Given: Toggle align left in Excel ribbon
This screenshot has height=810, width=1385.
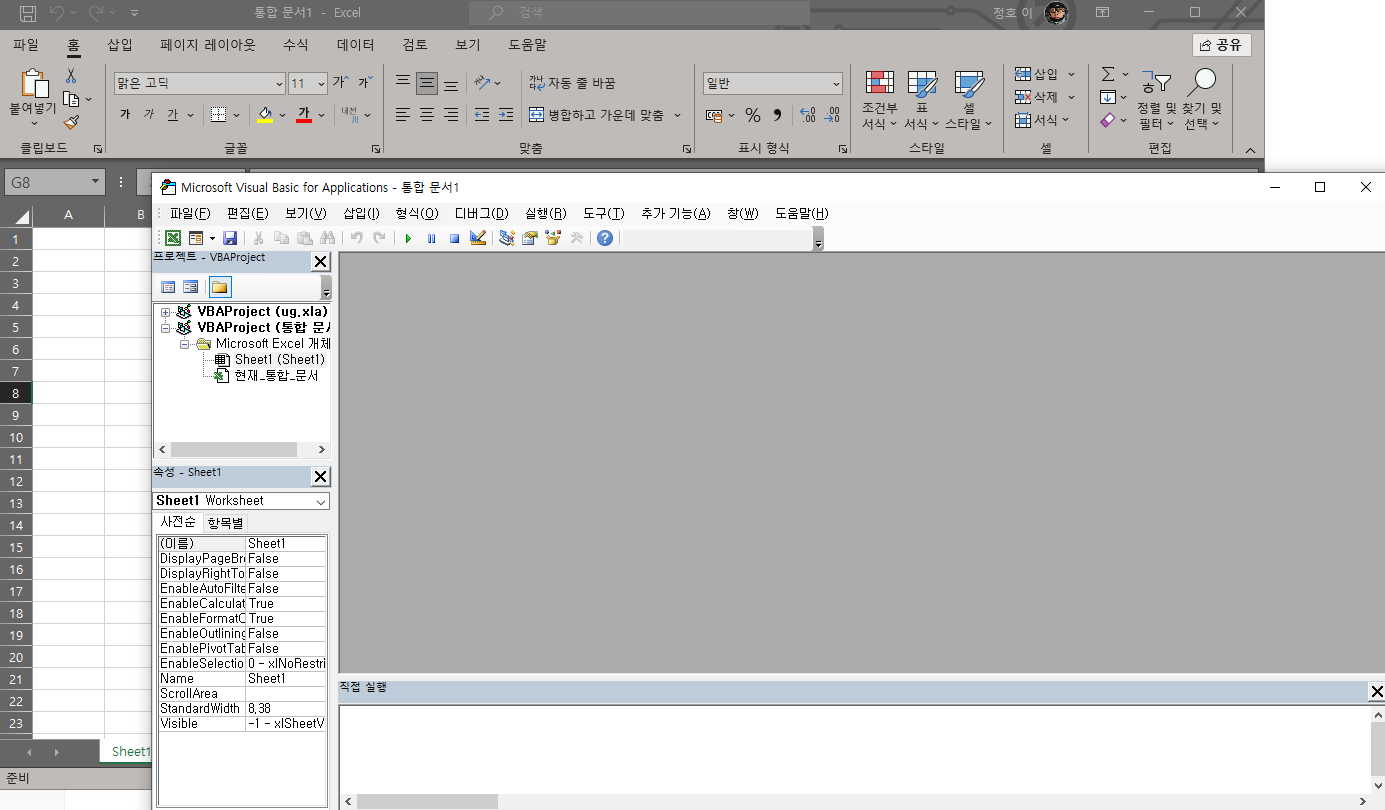Looking at the screenshot, I should 403,115.
